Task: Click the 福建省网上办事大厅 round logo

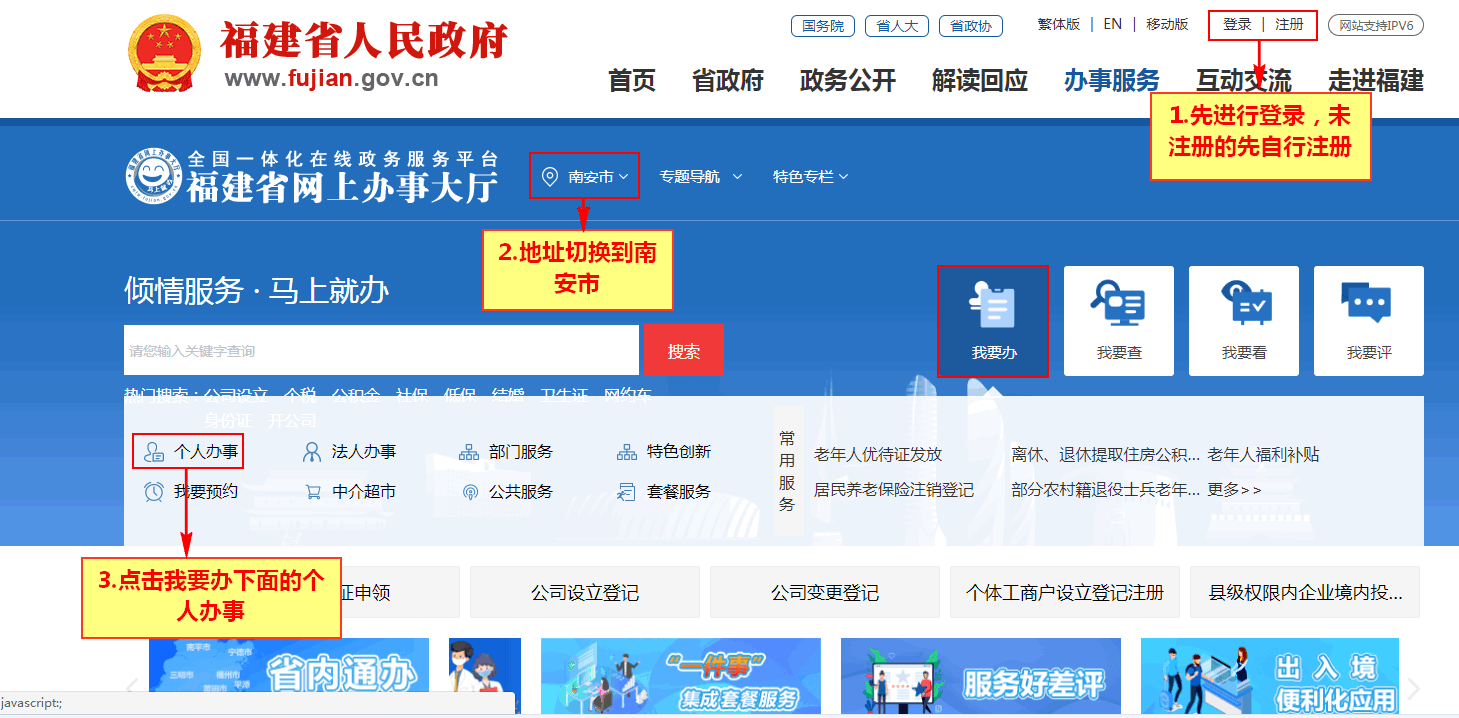Action: click(x=154, y=176)
